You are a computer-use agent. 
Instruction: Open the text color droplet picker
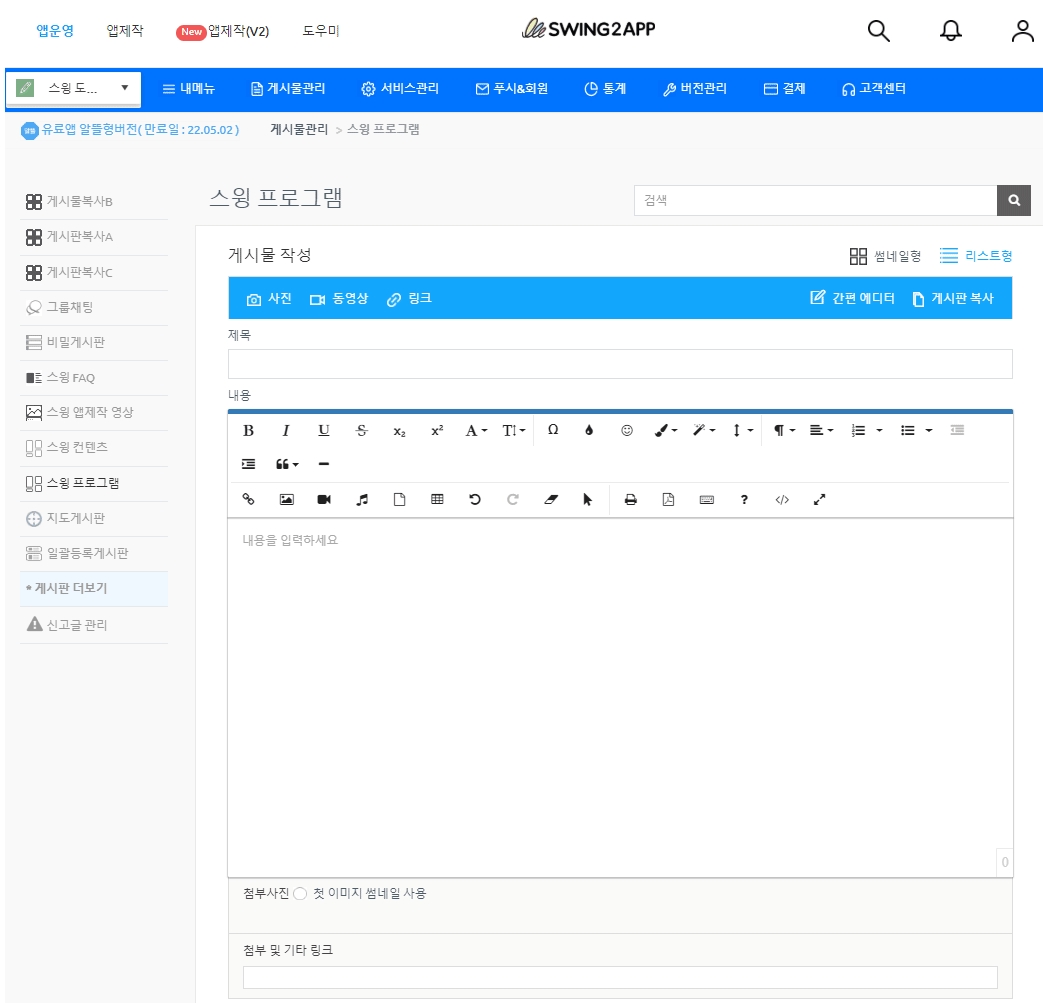pos(589,431)
